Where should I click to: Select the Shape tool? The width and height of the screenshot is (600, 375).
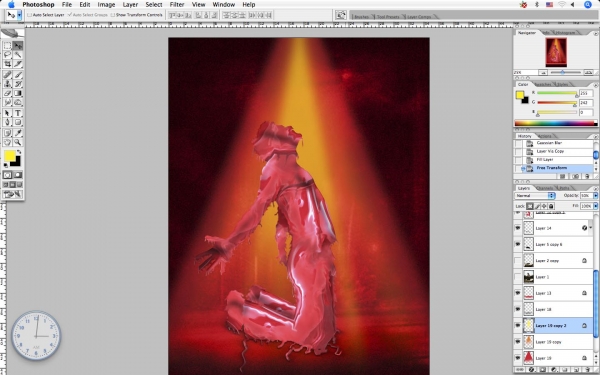(18, 122)
